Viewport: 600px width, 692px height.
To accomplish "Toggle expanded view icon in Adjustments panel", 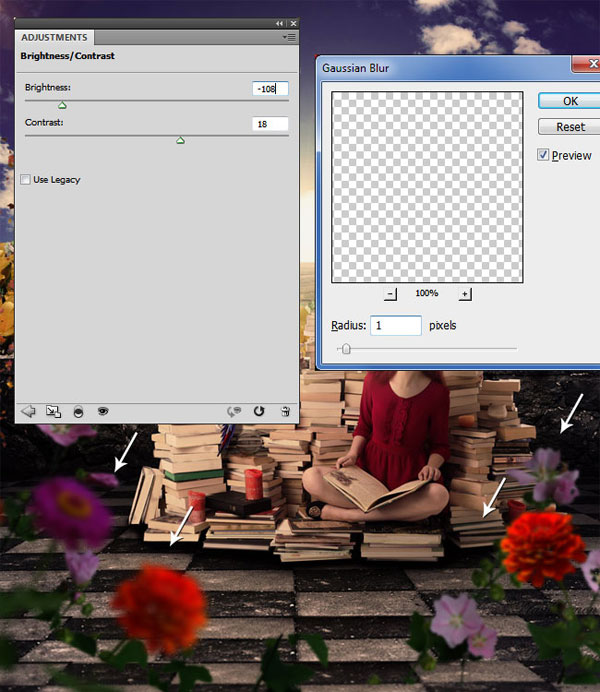I will 53,411.
